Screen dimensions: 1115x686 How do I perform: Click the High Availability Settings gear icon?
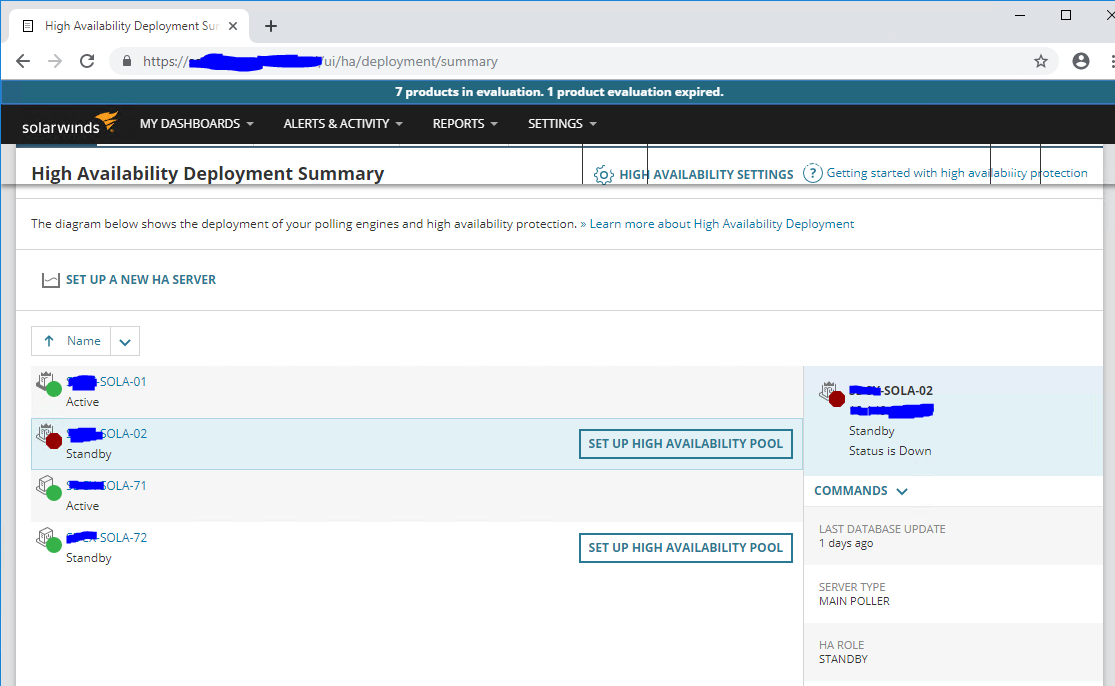tap(604, 174)
